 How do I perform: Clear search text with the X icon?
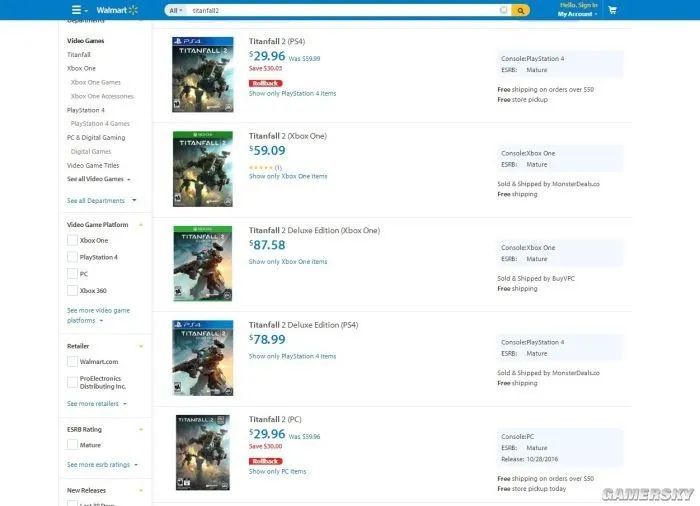503,10
